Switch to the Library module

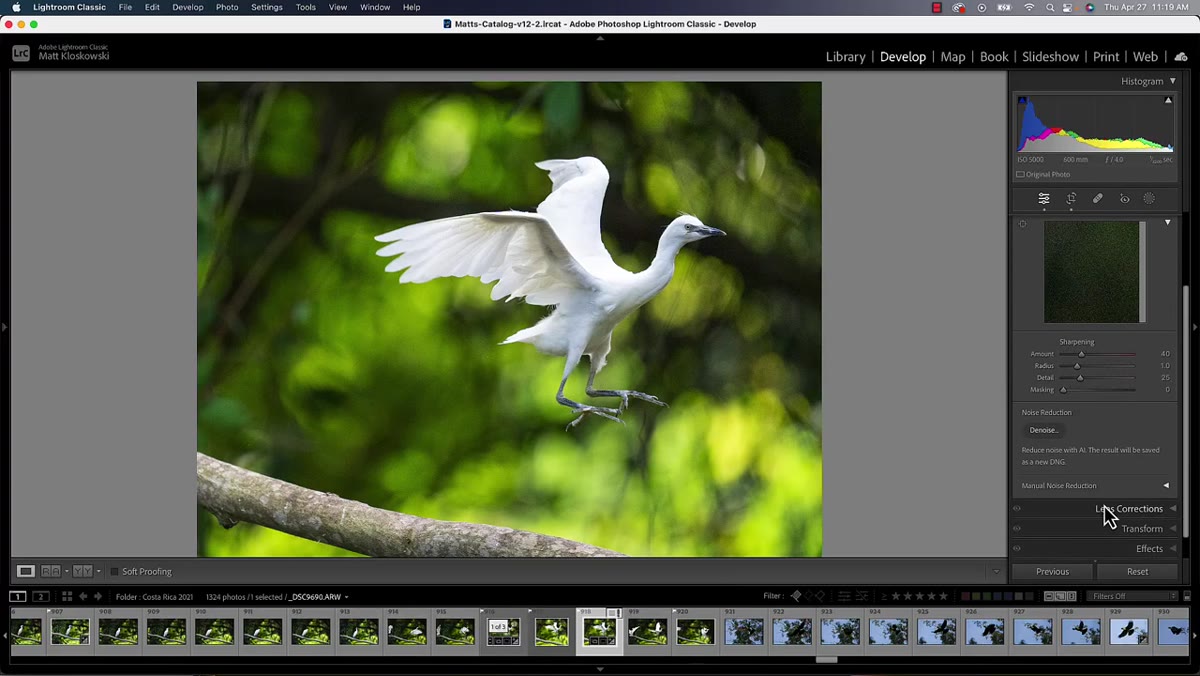pos(845,57)
